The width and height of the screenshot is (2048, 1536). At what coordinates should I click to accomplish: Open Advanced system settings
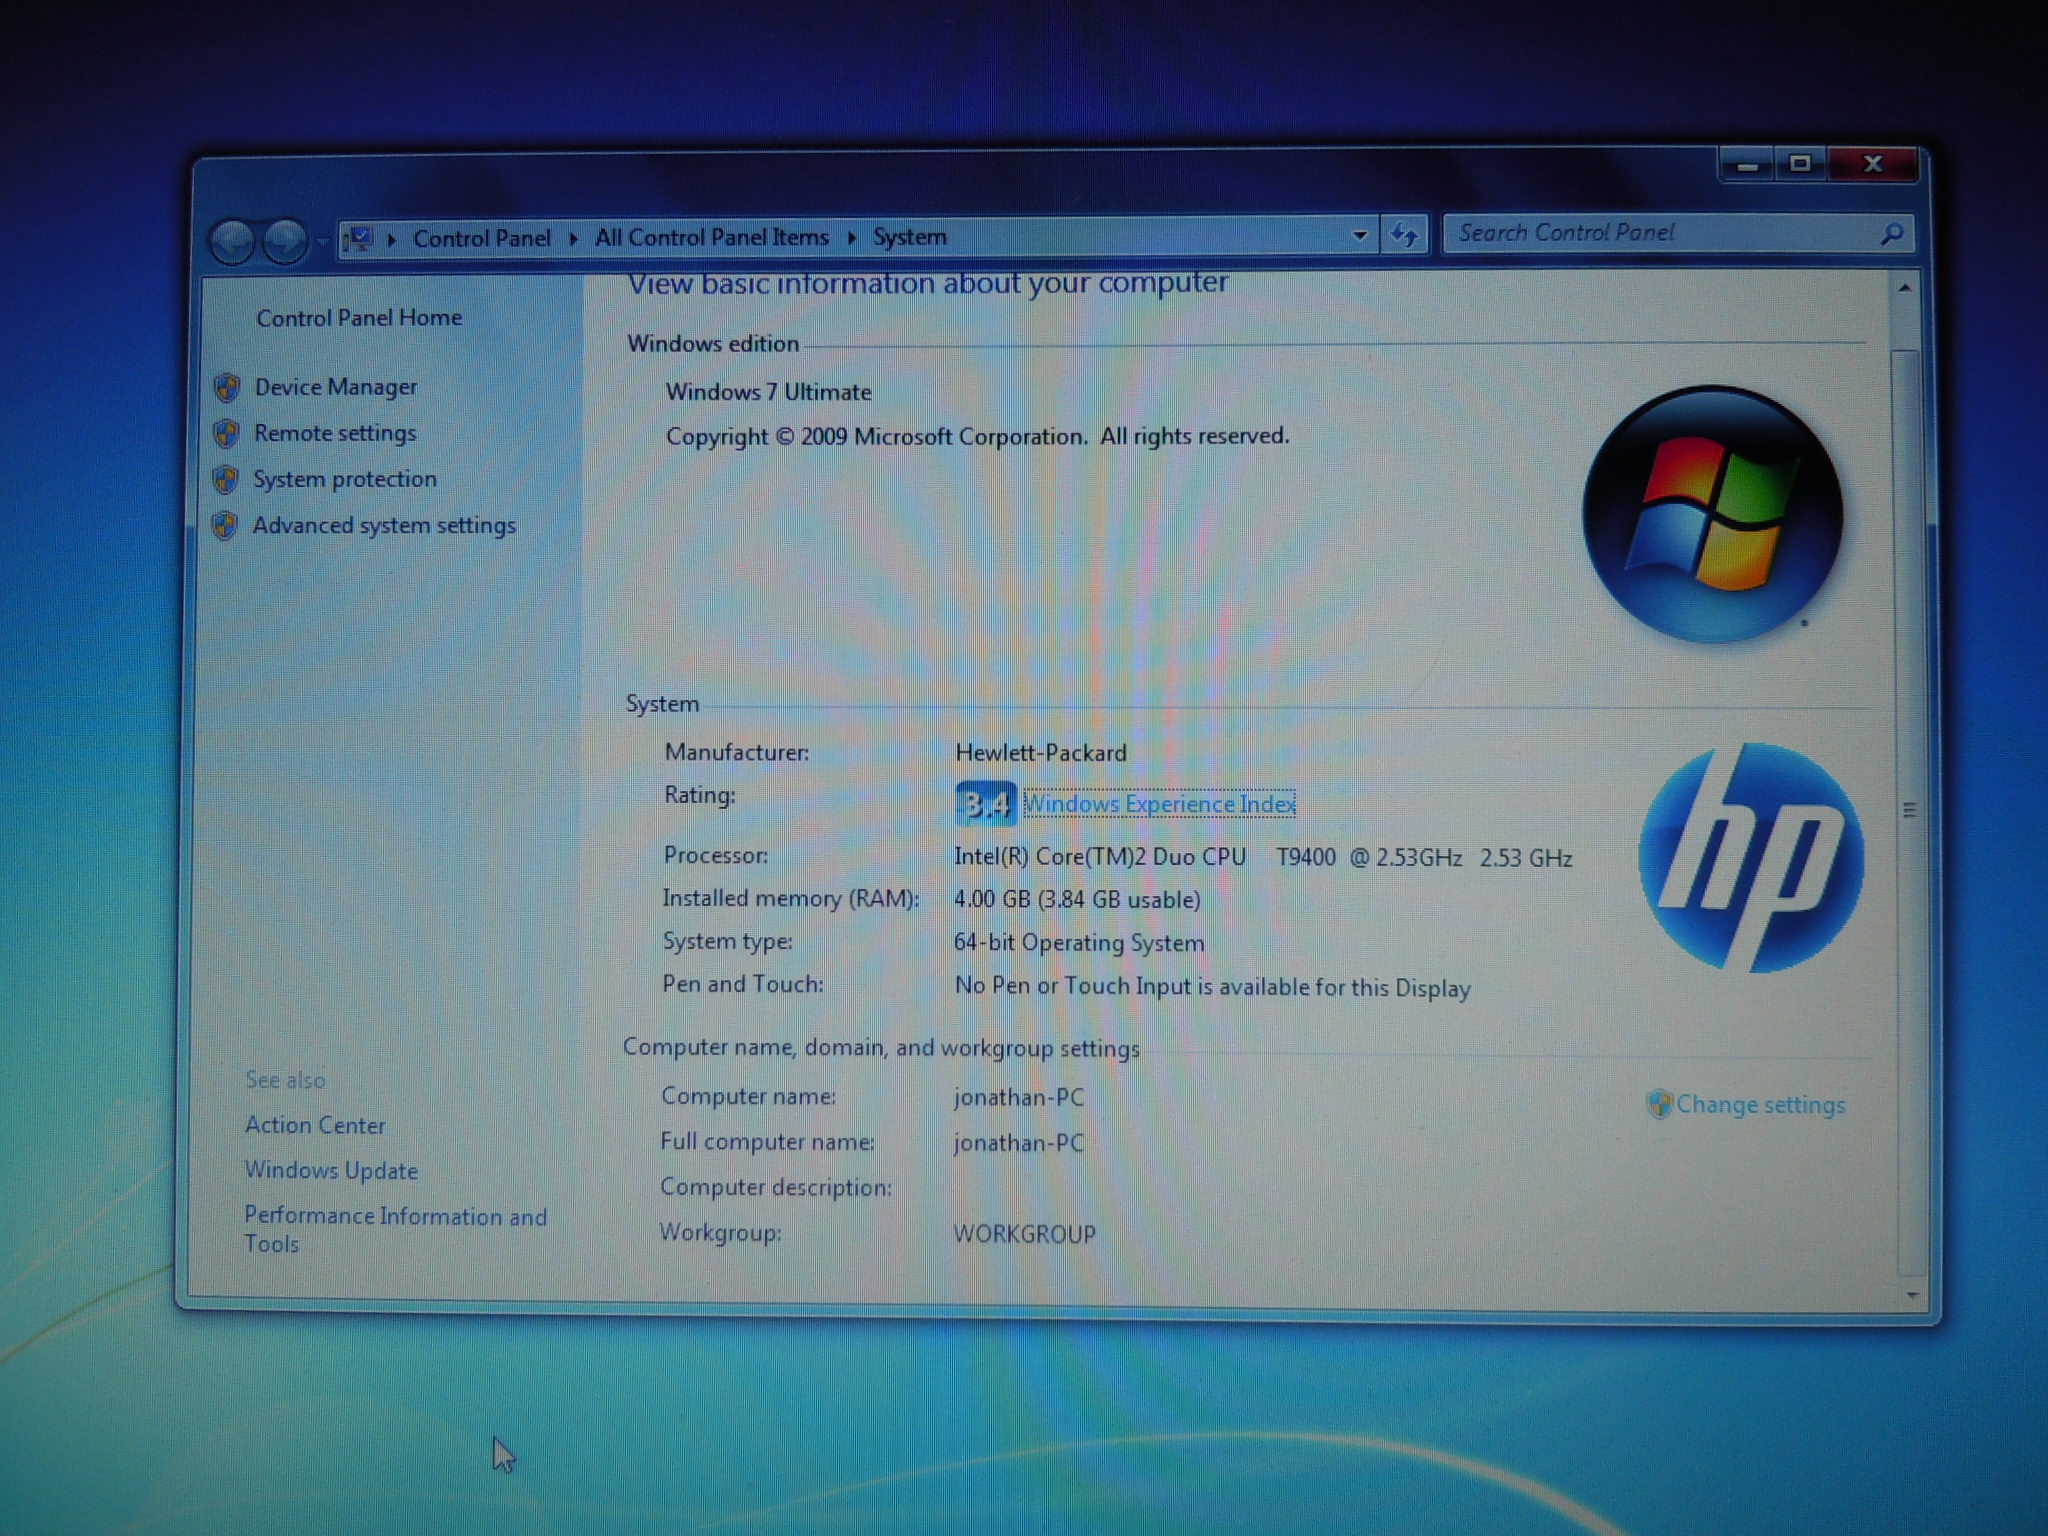tap(384, 525)
